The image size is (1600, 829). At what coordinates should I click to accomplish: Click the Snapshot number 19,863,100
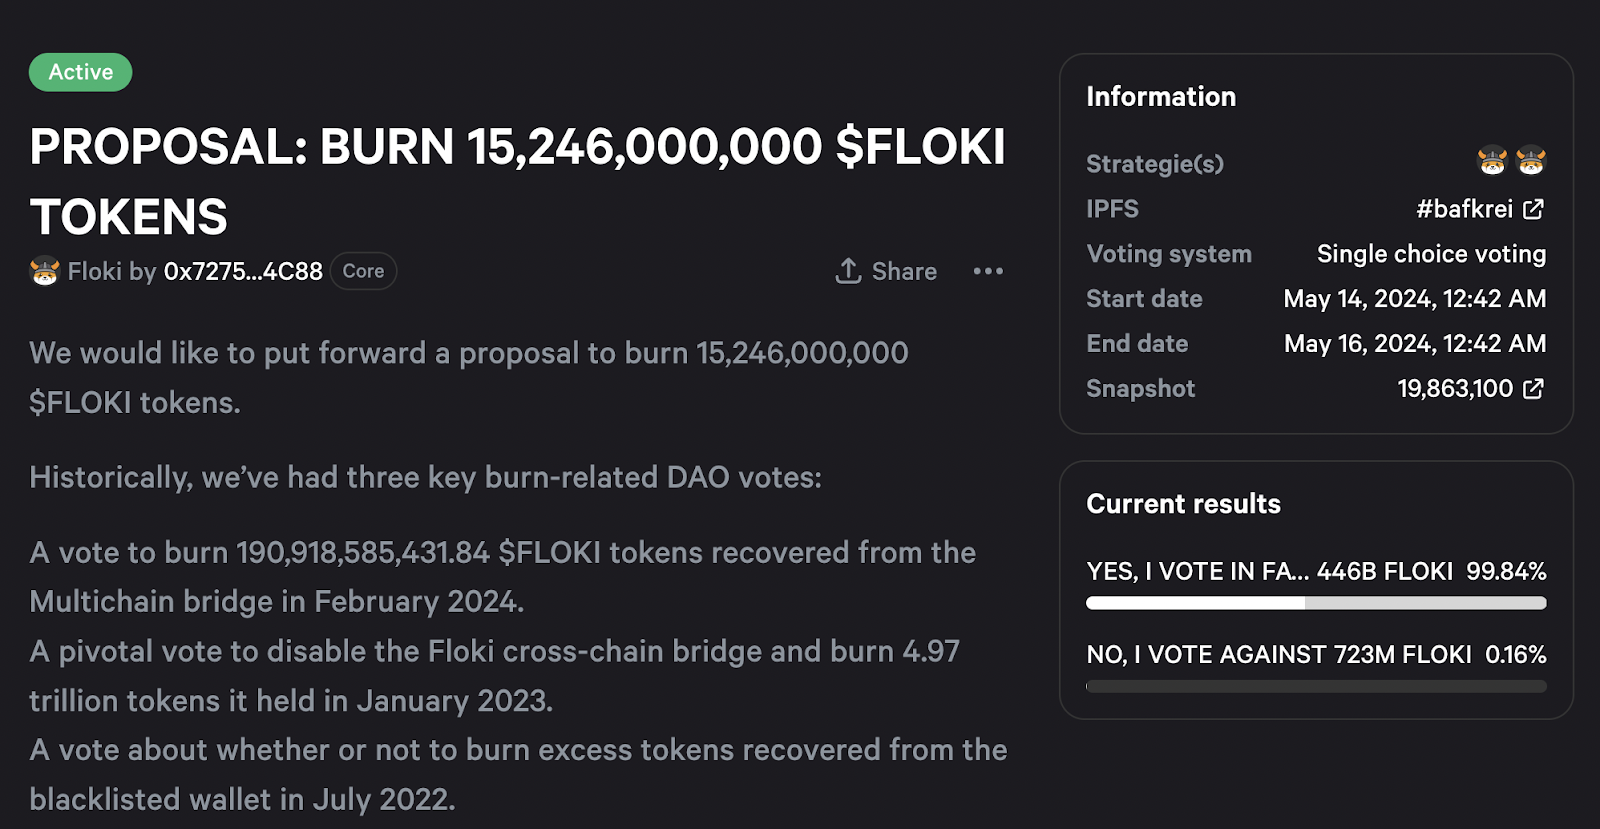click(1455, 388)
